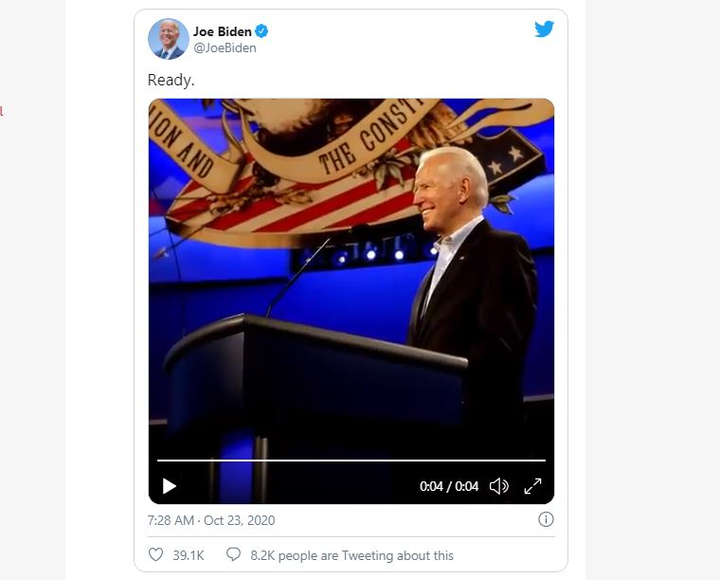Click the 39.1K like count

188,555
